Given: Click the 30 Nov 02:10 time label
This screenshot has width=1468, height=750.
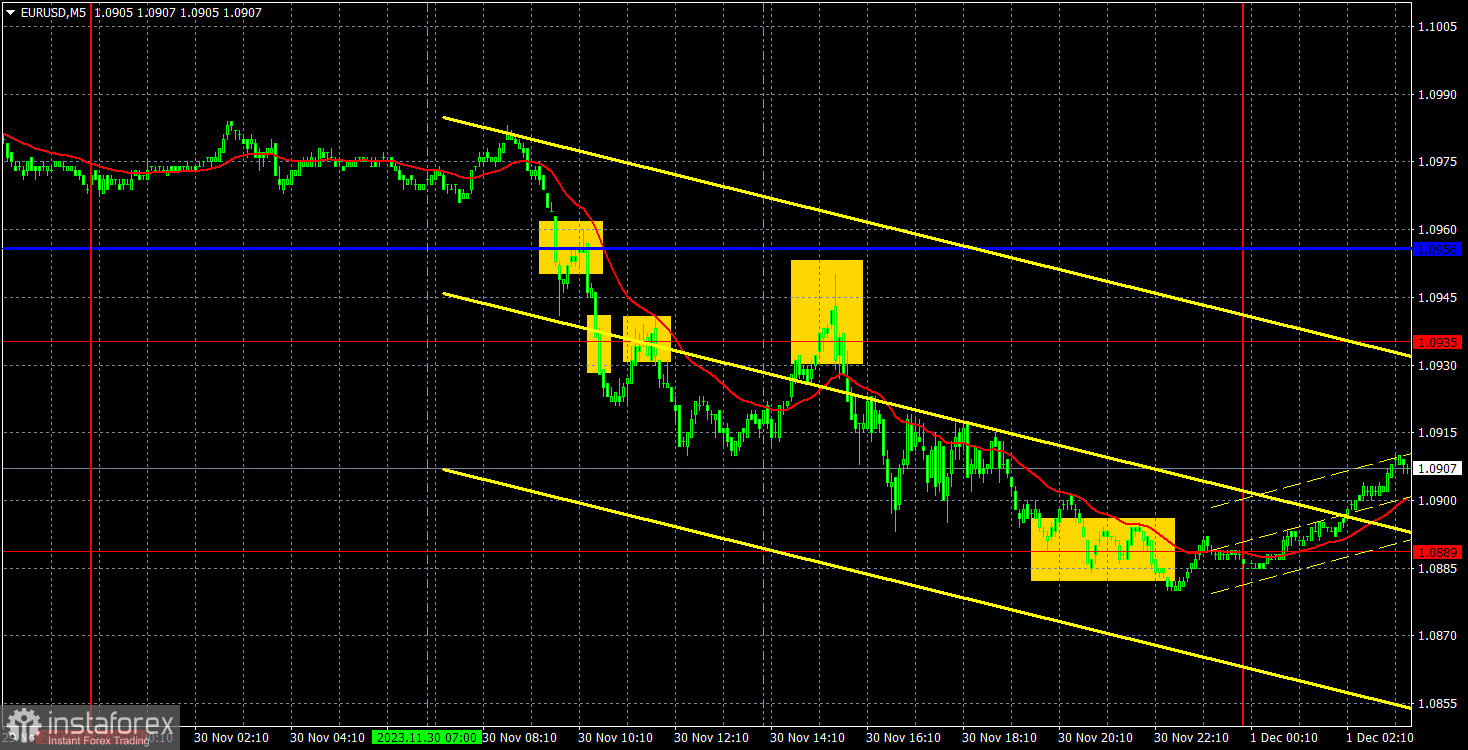Looking at the screenshot, I should pos(231,737).
